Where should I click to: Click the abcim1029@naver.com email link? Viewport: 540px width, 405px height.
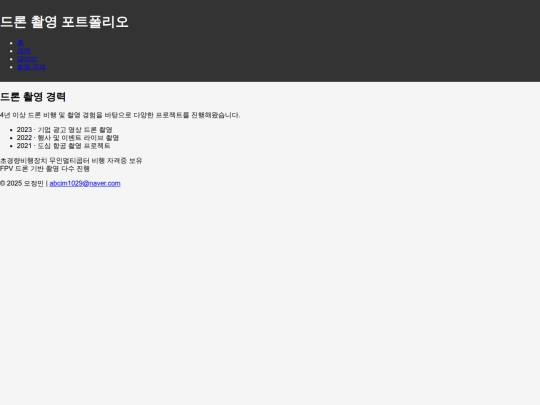85,184
